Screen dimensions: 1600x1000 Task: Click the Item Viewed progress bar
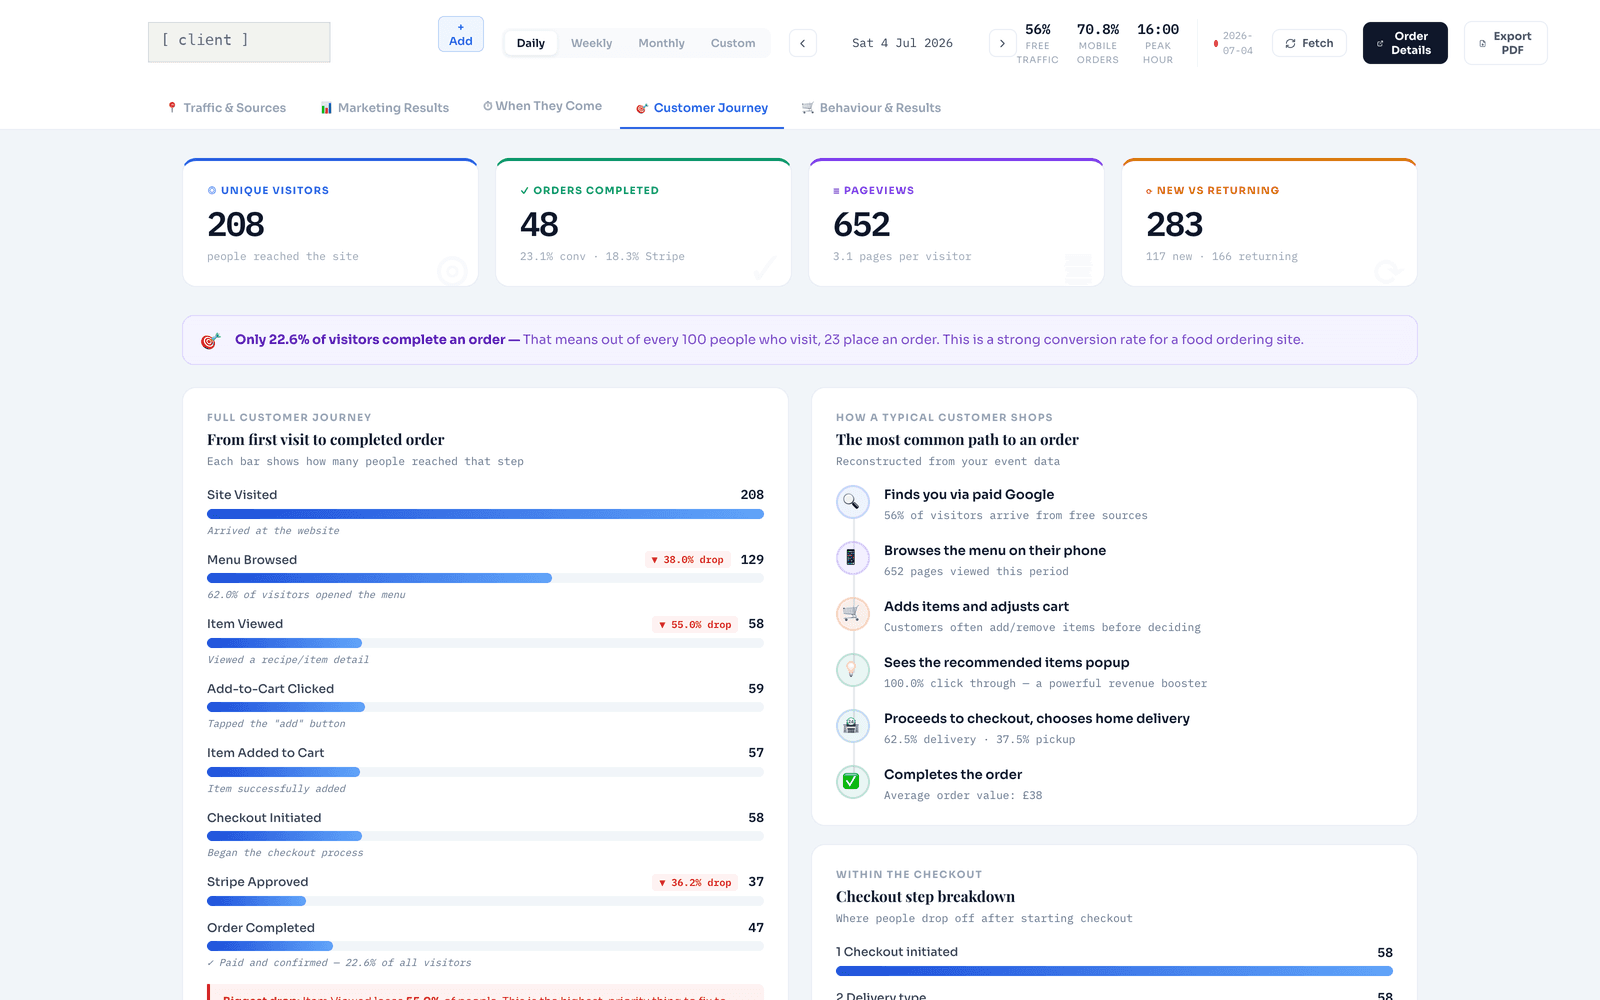pos(485,643)
